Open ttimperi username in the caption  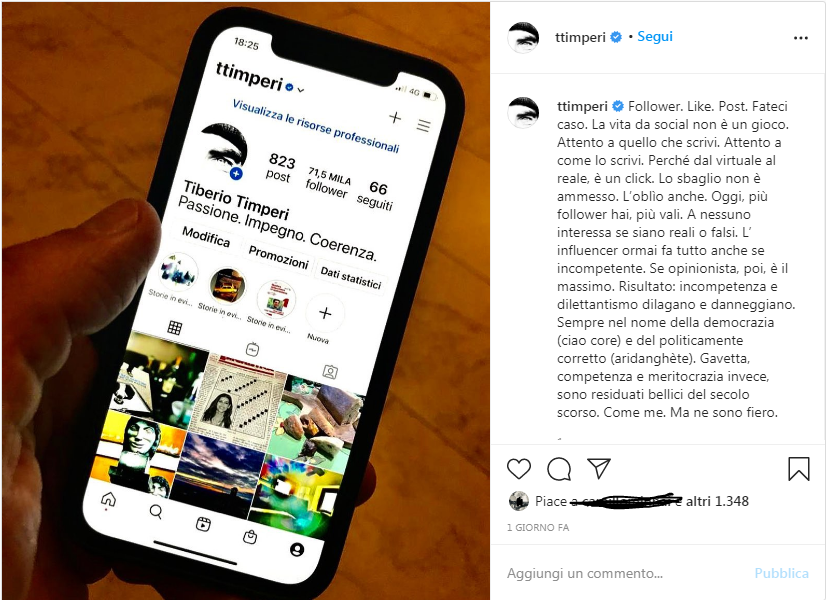(582, 106)
